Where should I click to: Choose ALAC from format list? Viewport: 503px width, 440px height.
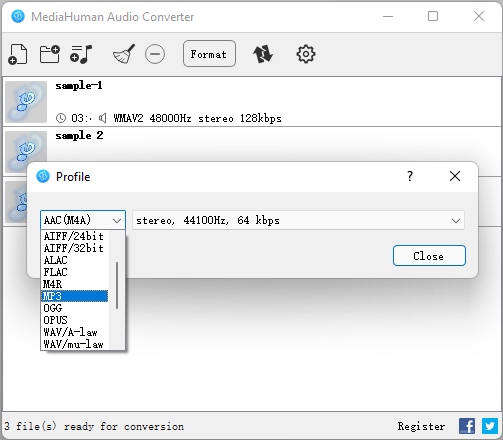(75, 260)
